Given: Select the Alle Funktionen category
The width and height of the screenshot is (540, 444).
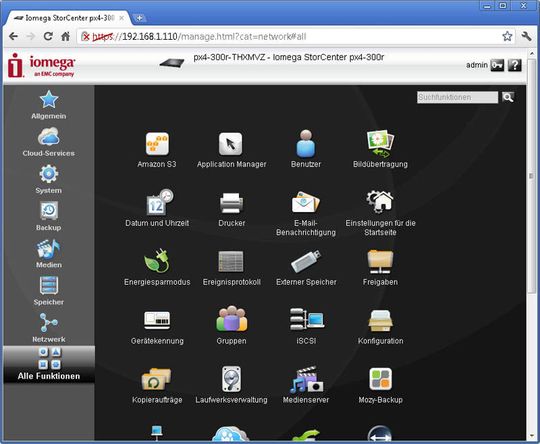Looking at the screenshot, I should coord(49,364).
